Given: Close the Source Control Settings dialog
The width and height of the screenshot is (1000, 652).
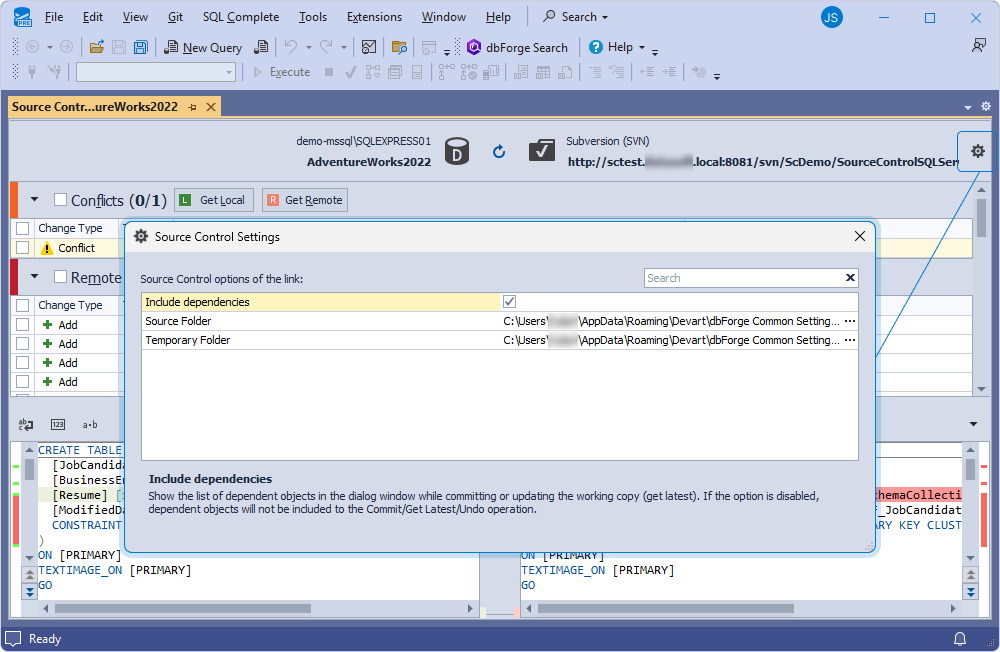Looking at the screenshot, I should (860, 236).
